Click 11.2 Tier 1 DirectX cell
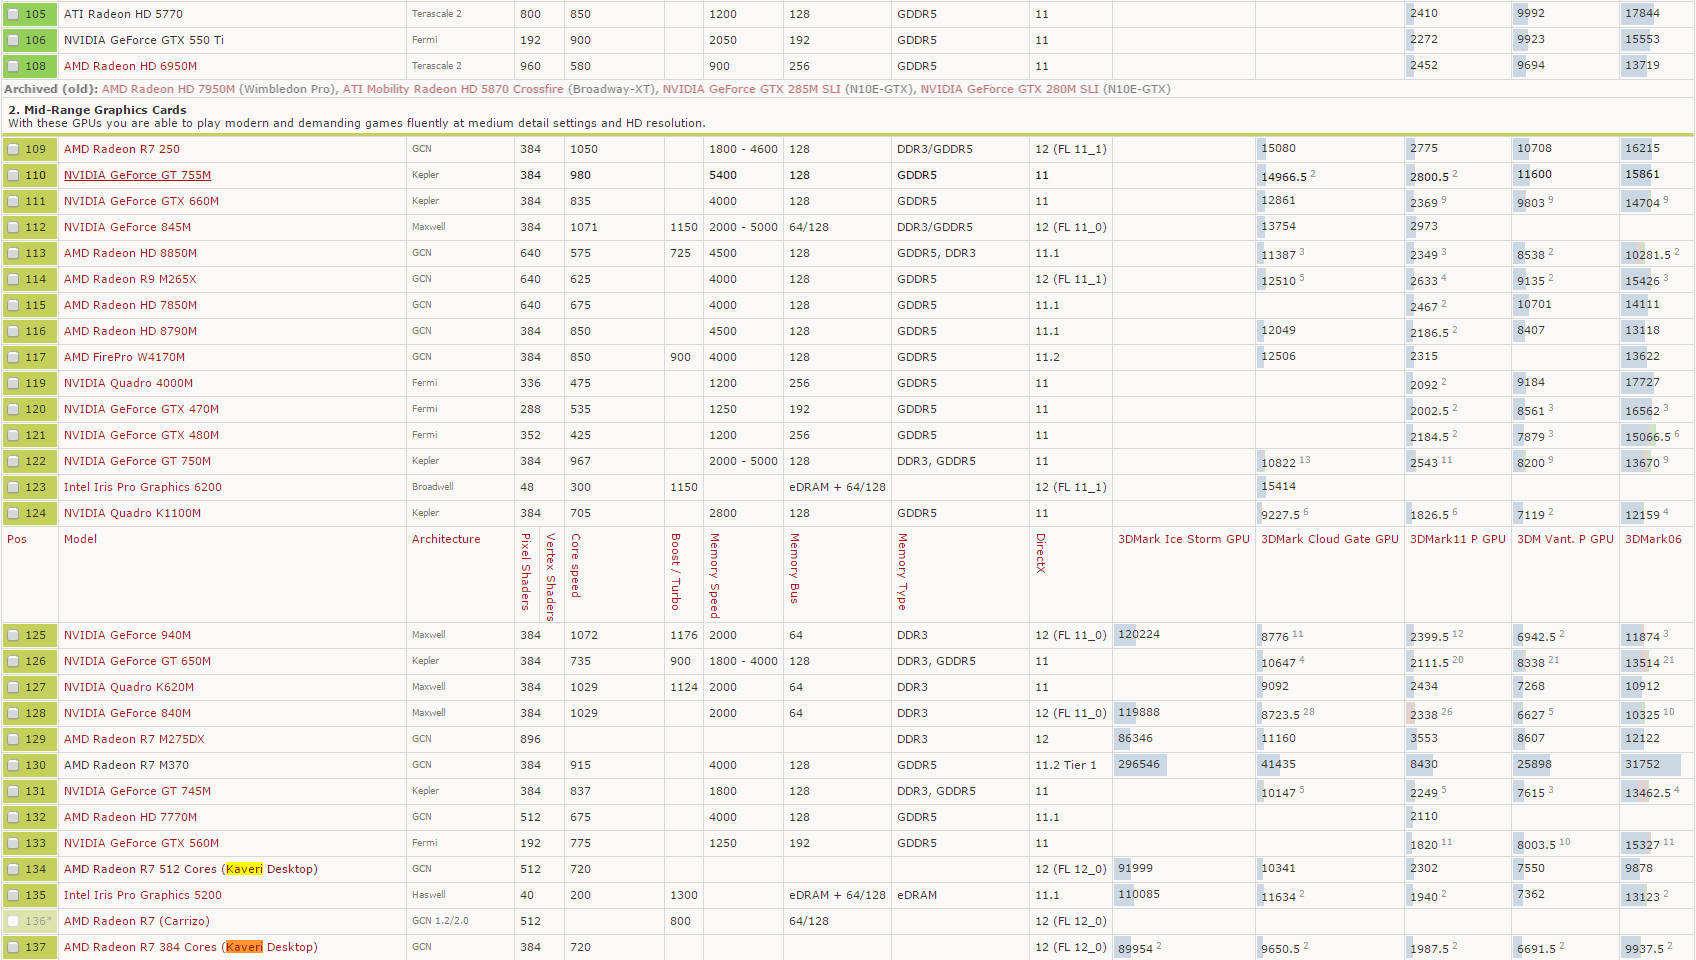 pyautogui.click(x=1065, y=765)
